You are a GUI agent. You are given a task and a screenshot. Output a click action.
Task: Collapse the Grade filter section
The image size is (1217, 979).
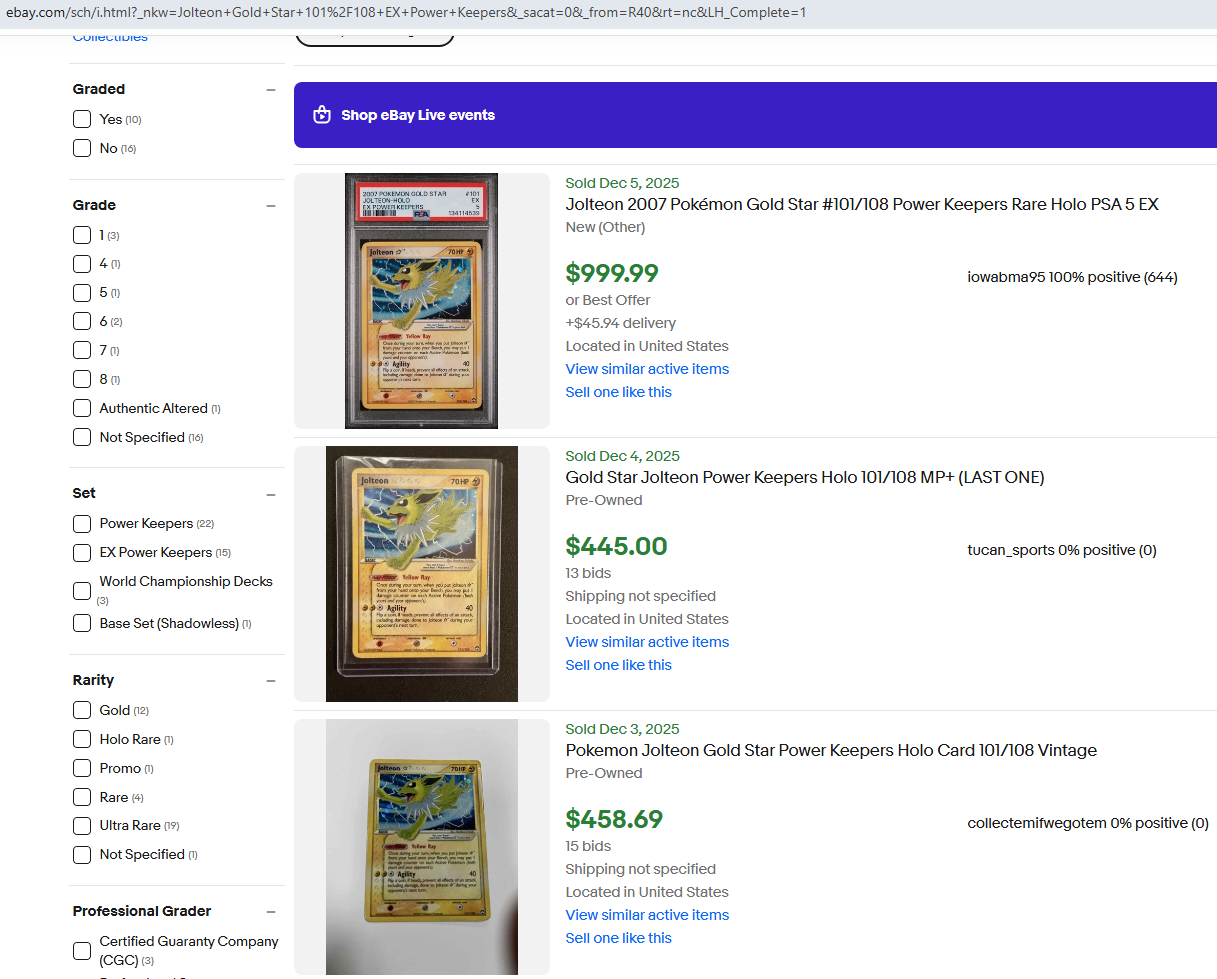point(270,205)
